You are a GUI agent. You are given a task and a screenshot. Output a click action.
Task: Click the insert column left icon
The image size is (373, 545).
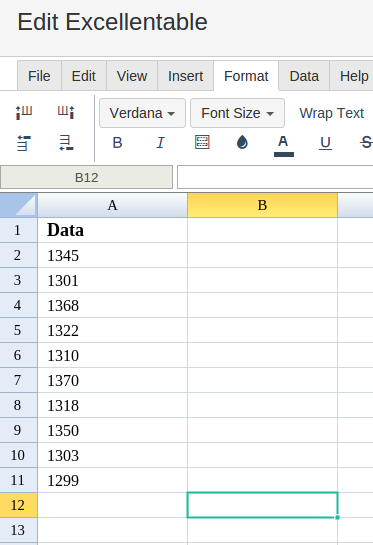pos(24,113)
